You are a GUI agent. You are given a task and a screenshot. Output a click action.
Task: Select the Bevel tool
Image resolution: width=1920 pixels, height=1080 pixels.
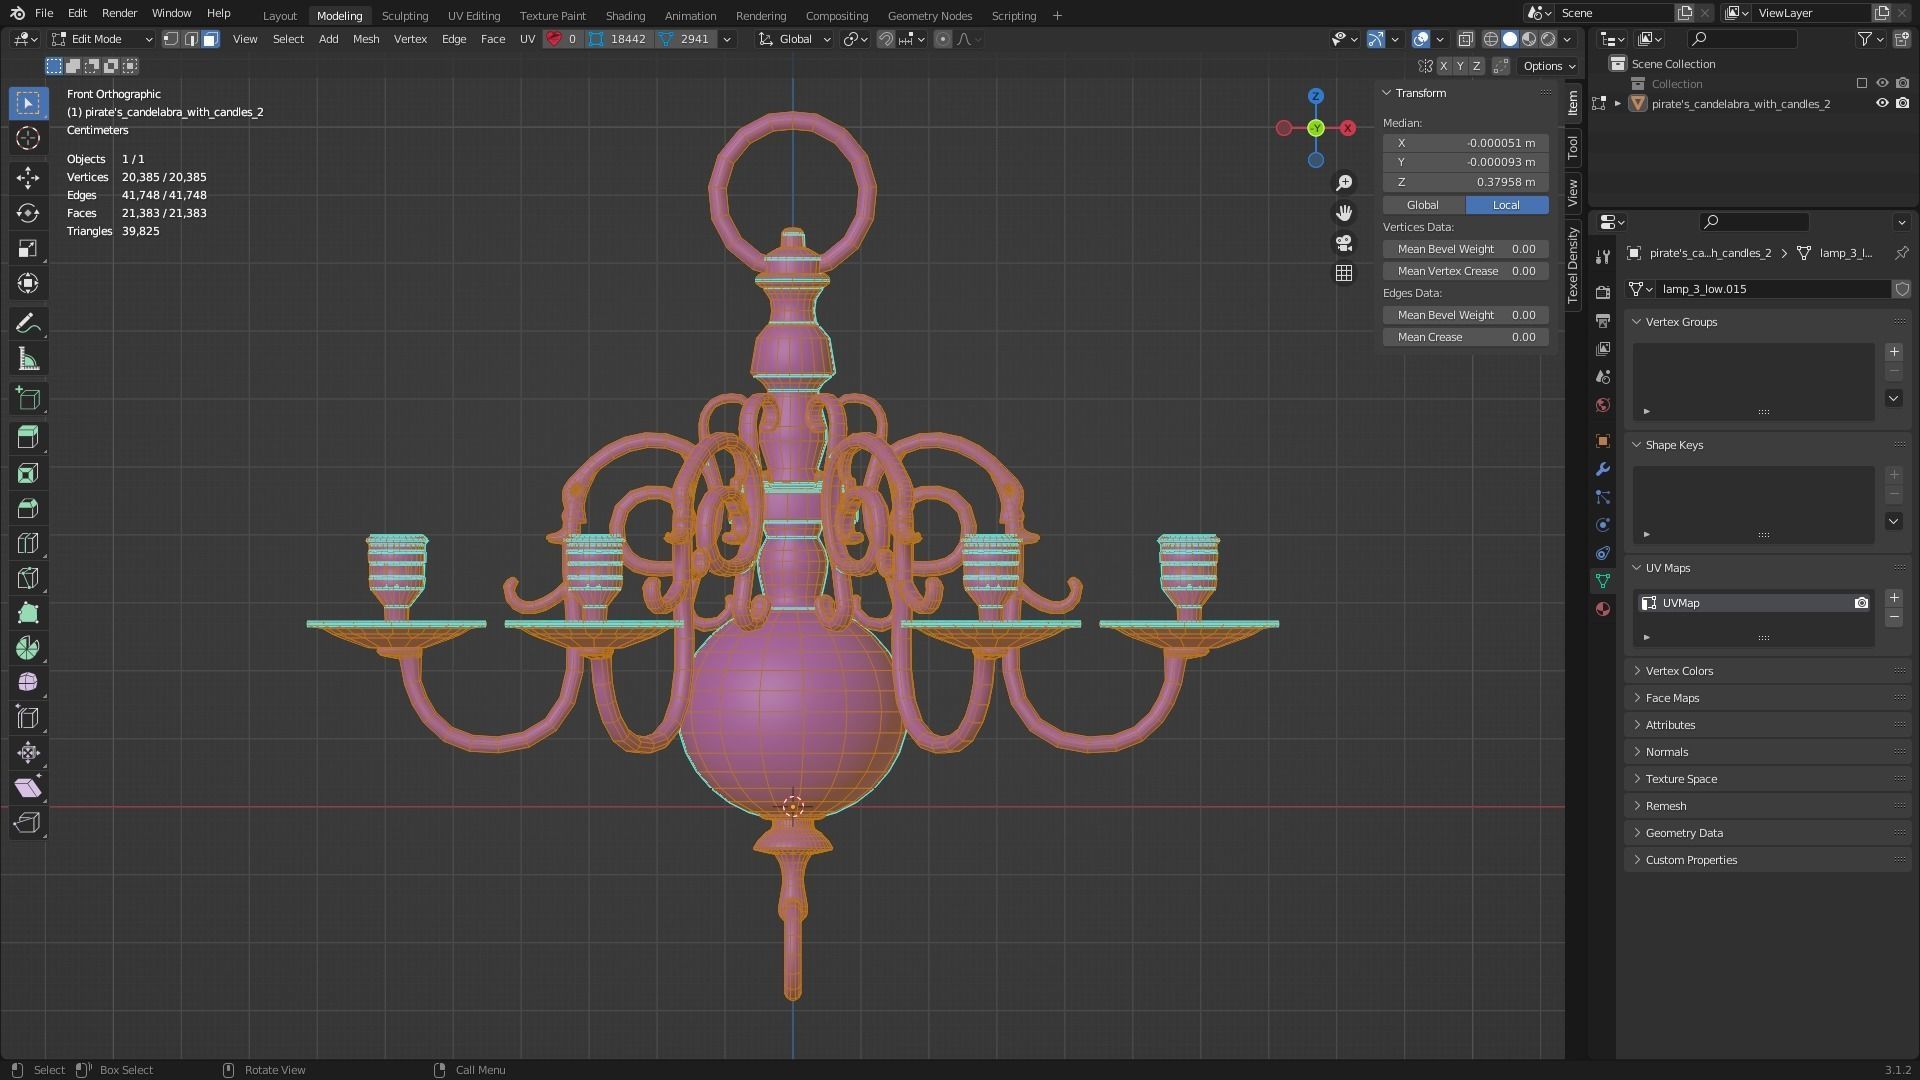[x=28, y=507]
